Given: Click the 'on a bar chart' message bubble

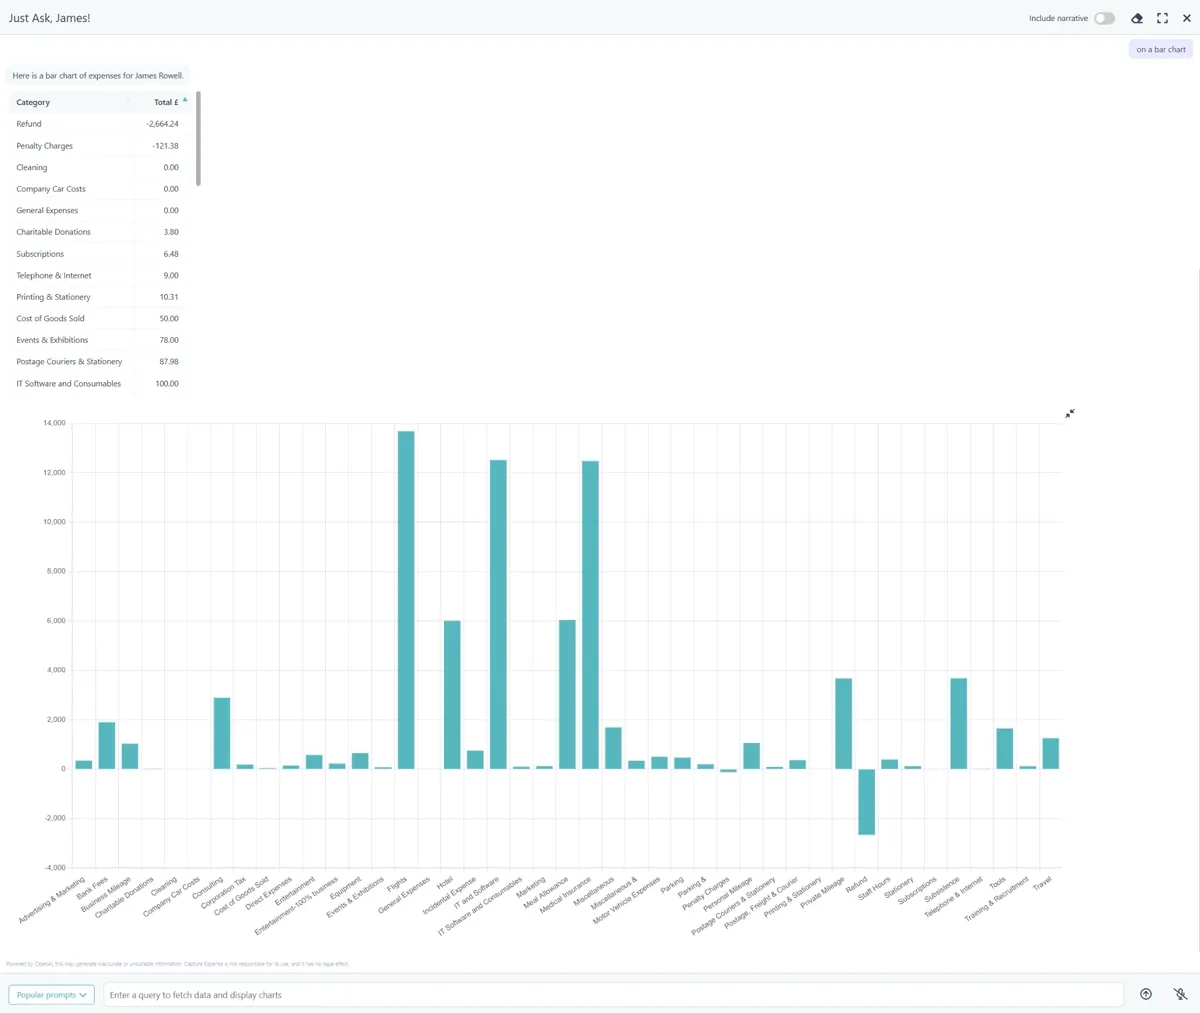Looking at the screenshot, I should coord(1161,49).
